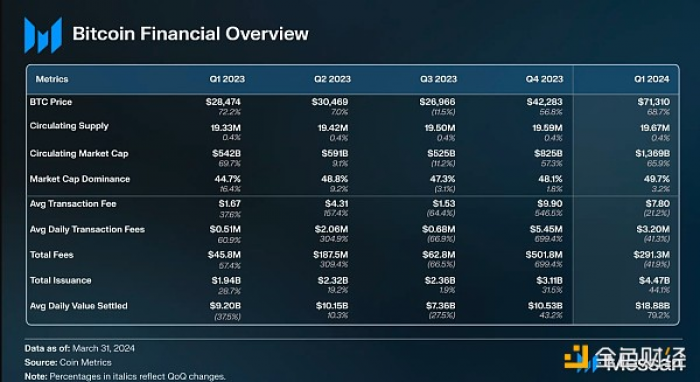The height and width of the screenshot is (382, 700).
Task: Click the Total Issuance row label
Action: (60, 280)
